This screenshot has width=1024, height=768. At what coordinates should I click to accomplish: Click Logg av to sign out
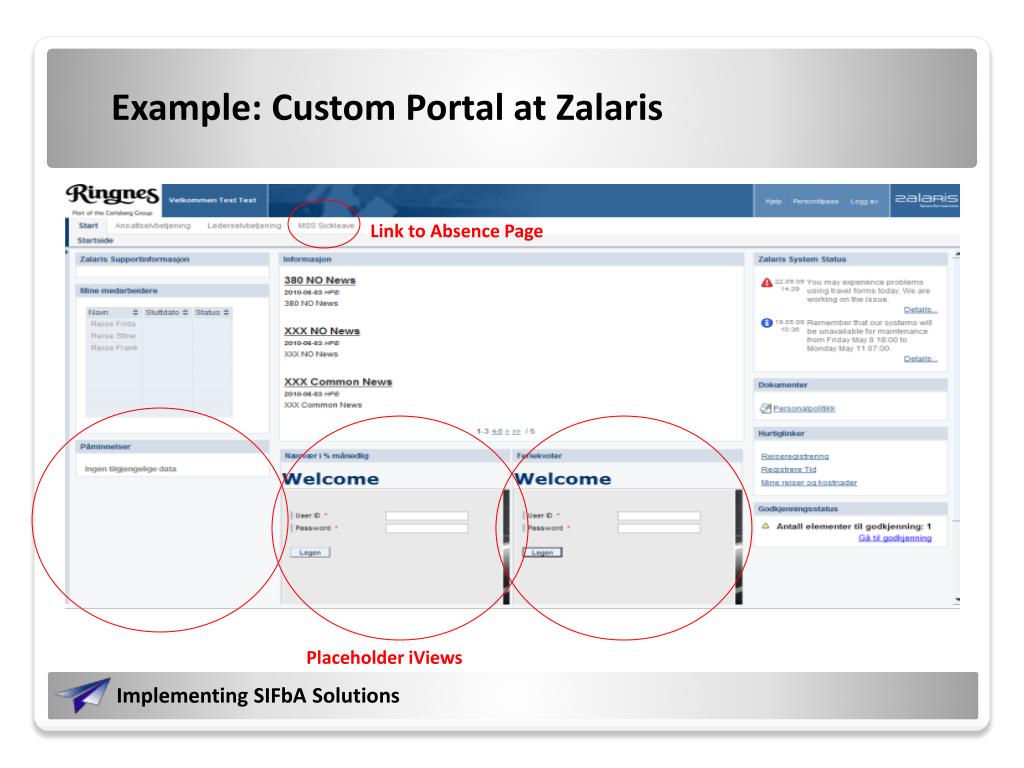tap(864, 201)
